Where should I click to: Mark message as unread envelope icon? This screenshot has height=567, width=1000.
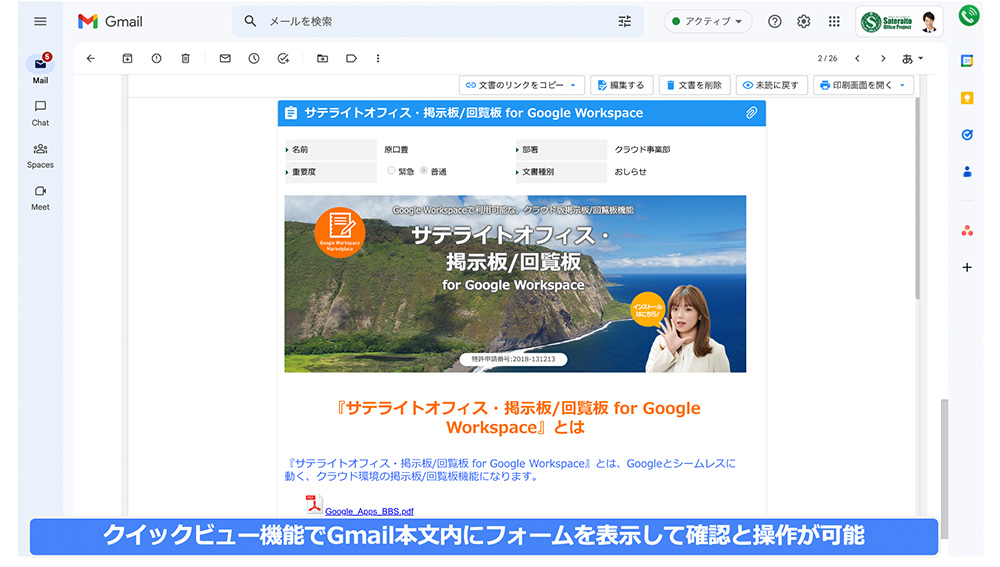click(225, 58)
